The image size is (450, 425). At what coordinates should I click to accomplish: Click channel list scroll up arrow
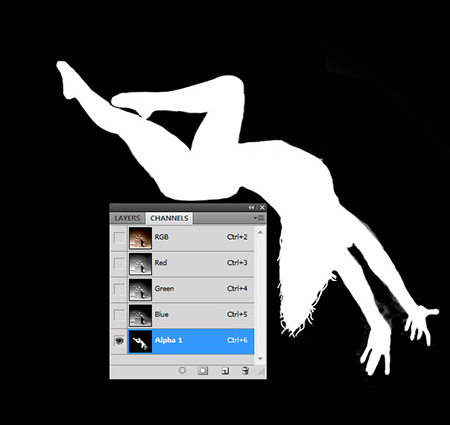click(x=260, y=232)
